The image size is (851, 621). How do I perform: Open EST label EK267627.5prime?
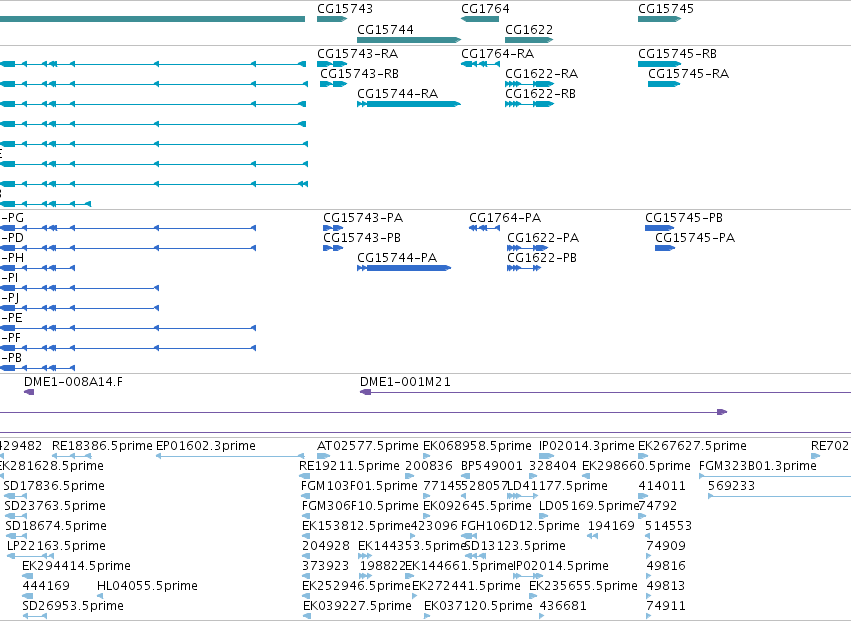[x=693, y=446]
